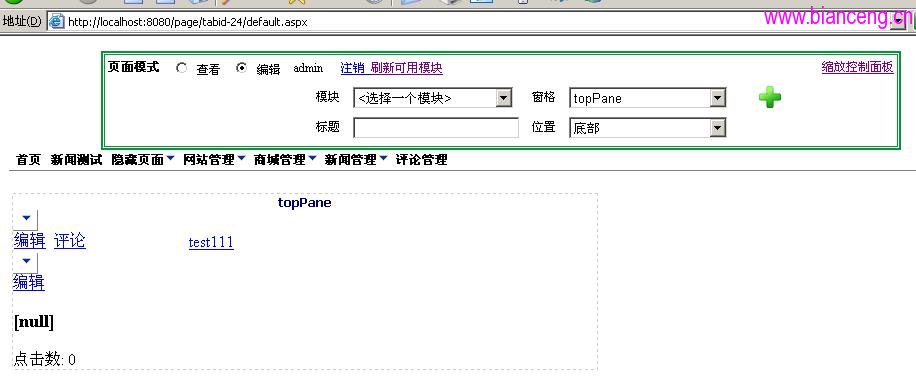Select the 编辑 edit mode radio button
Viewport: 916px width, 384px height.
coord(241,68)
